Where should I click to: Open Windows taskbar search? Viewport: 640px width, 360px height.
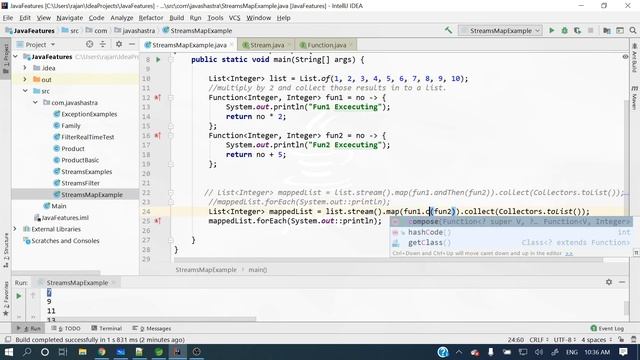(27, 352)
